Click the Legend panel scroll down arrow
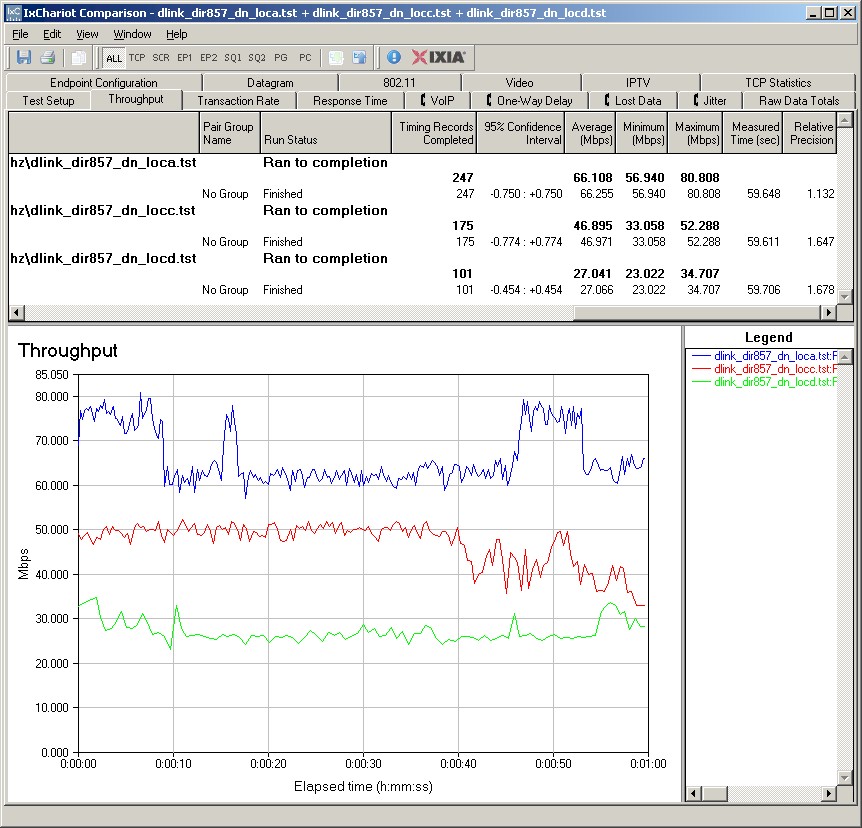Image resolution: width=862 pixels, height=828 pixels. (846, 778)
